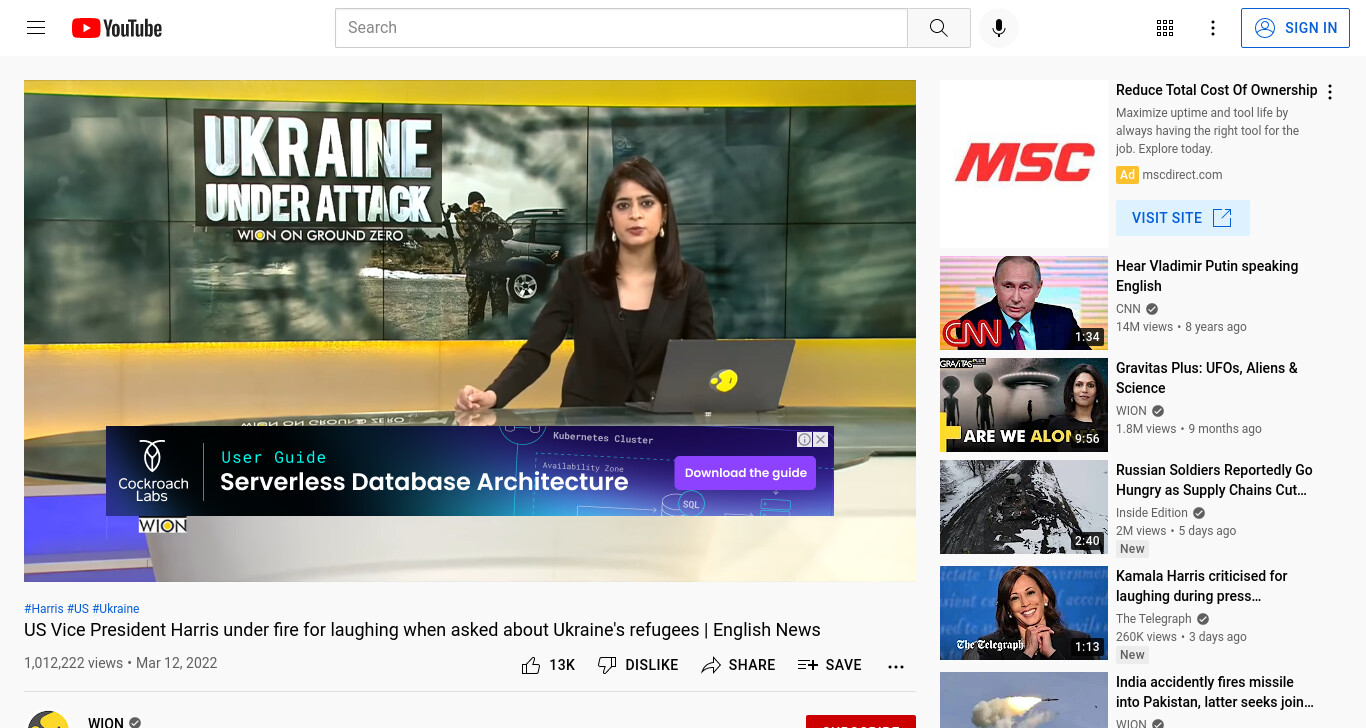The width and height of the screenshot is (1366, 728).
Task: Open the mscdirect.com link
Action: tap(1182, 174)
